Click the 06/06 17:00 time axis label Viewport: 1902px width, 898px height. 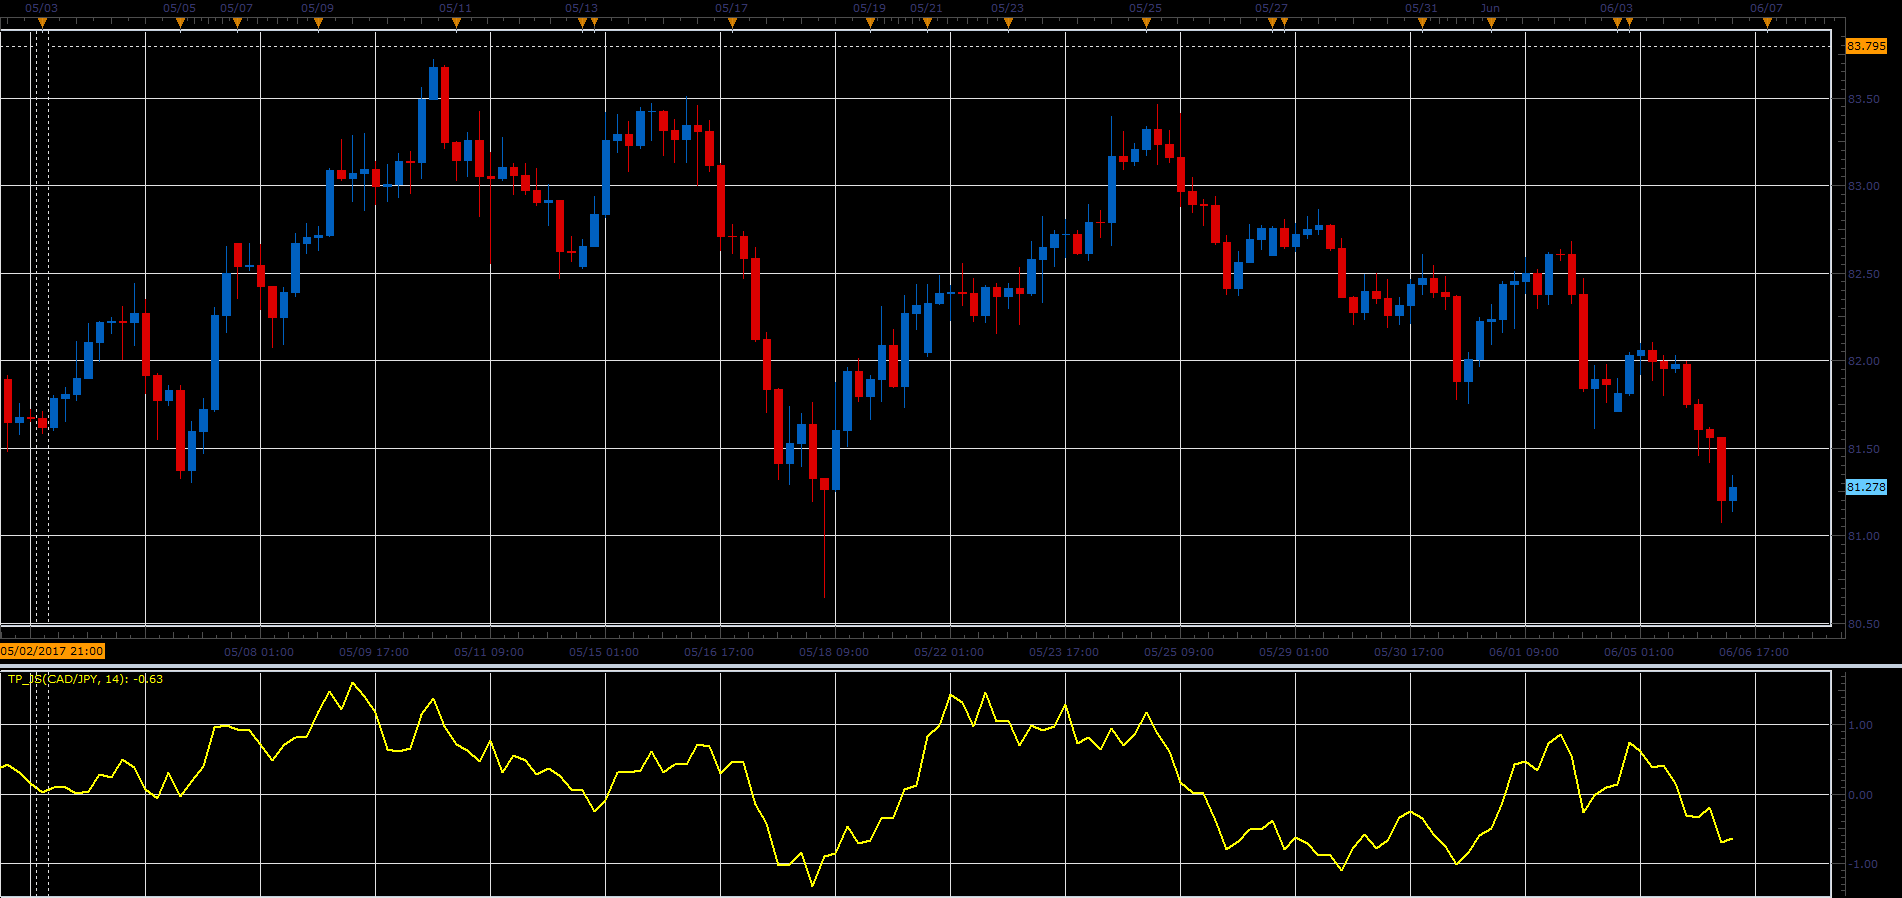pyautogui.click(x=1754, y=652)
